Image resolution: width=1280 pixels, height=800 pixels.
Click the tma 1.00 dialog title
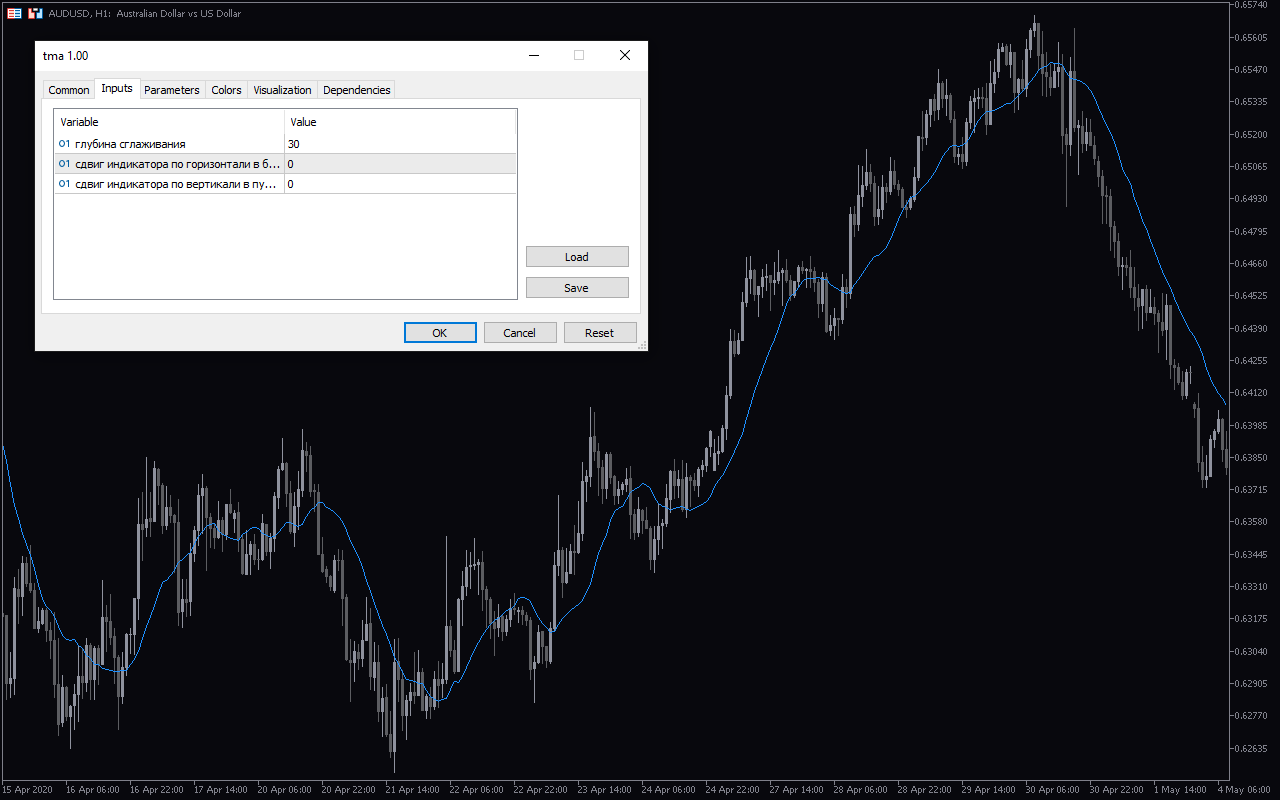[66, 56]
